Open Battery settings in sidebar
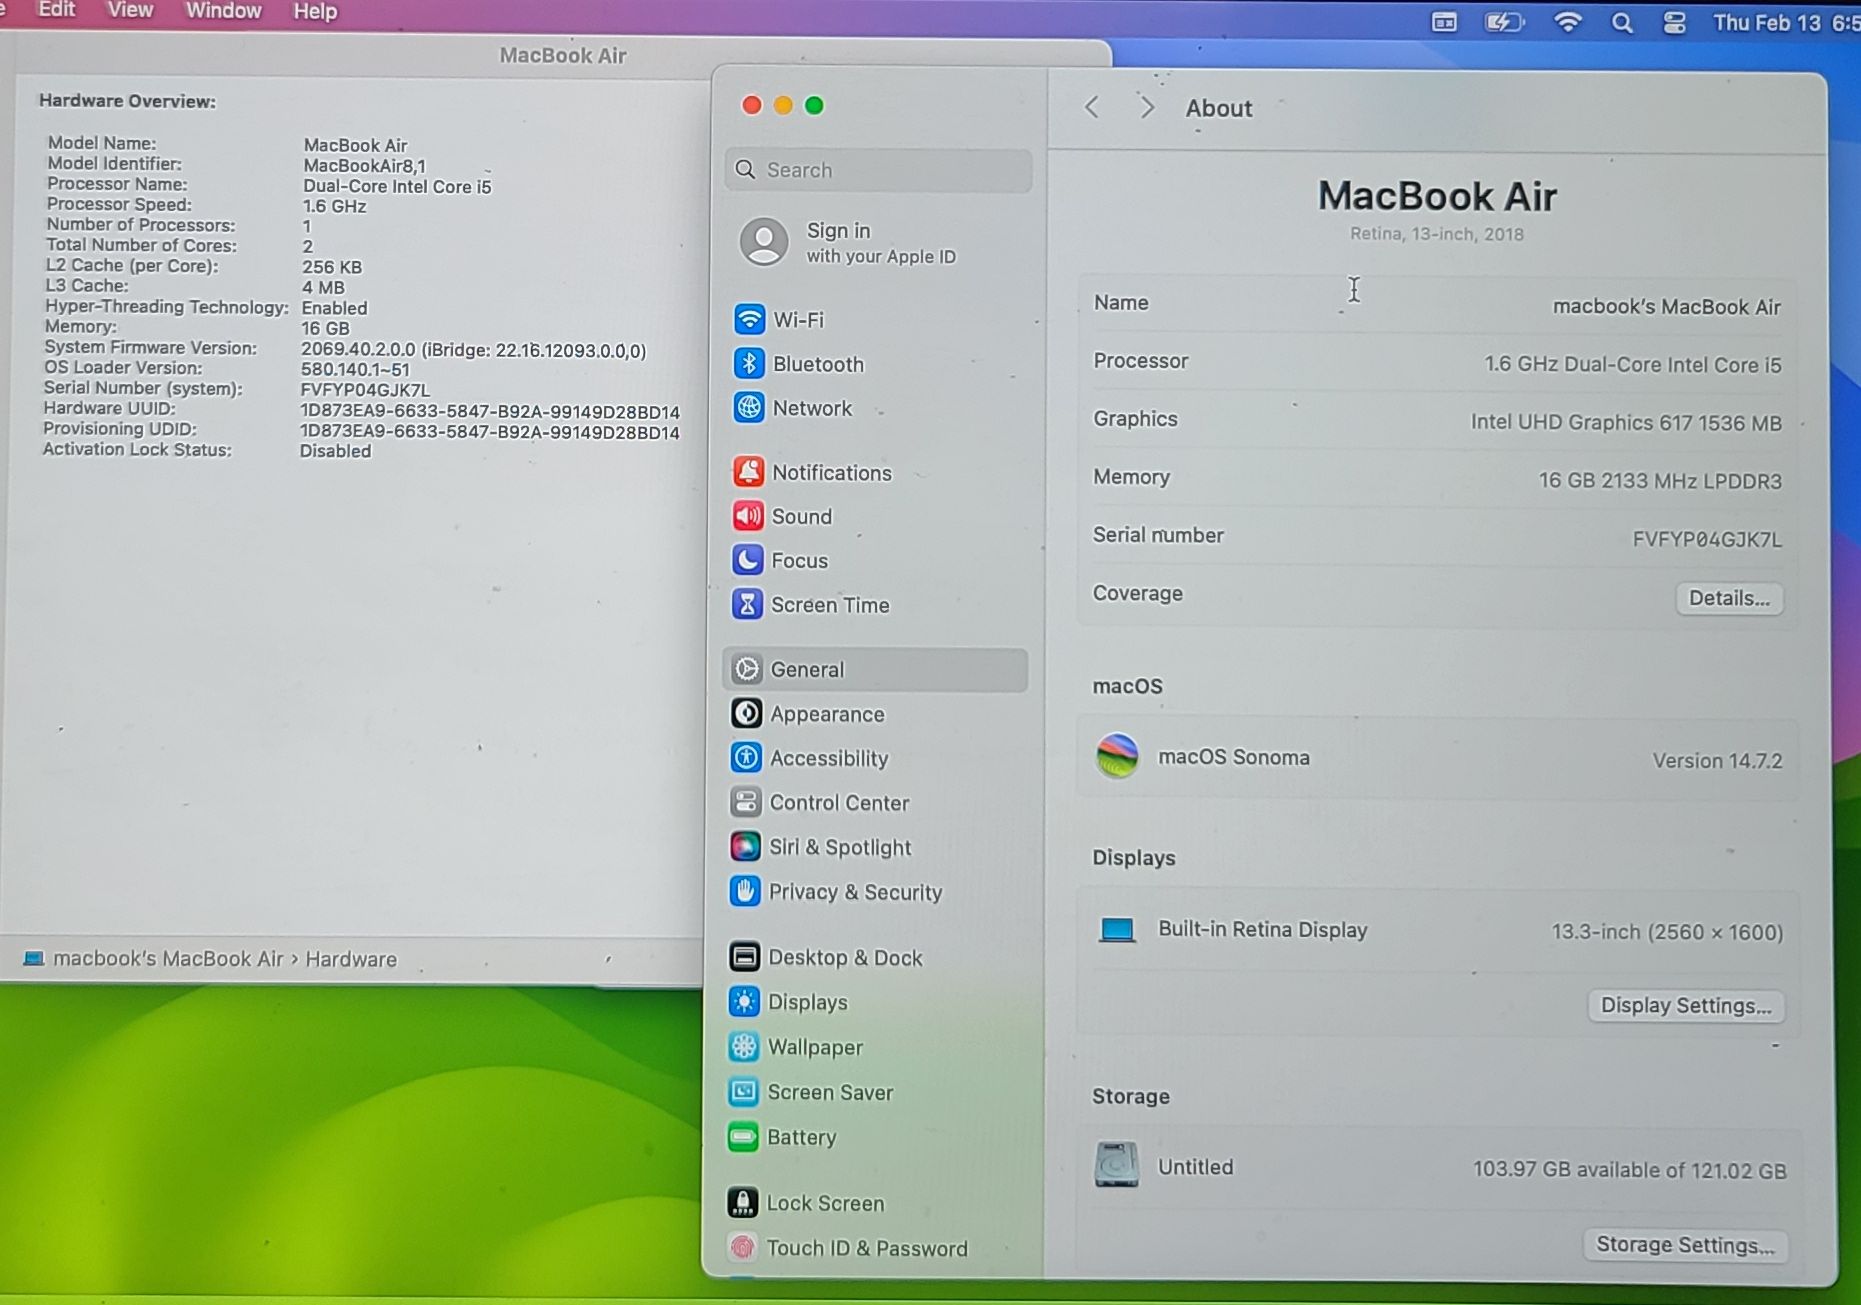1861x1305 pixels. click(800, 1137)
